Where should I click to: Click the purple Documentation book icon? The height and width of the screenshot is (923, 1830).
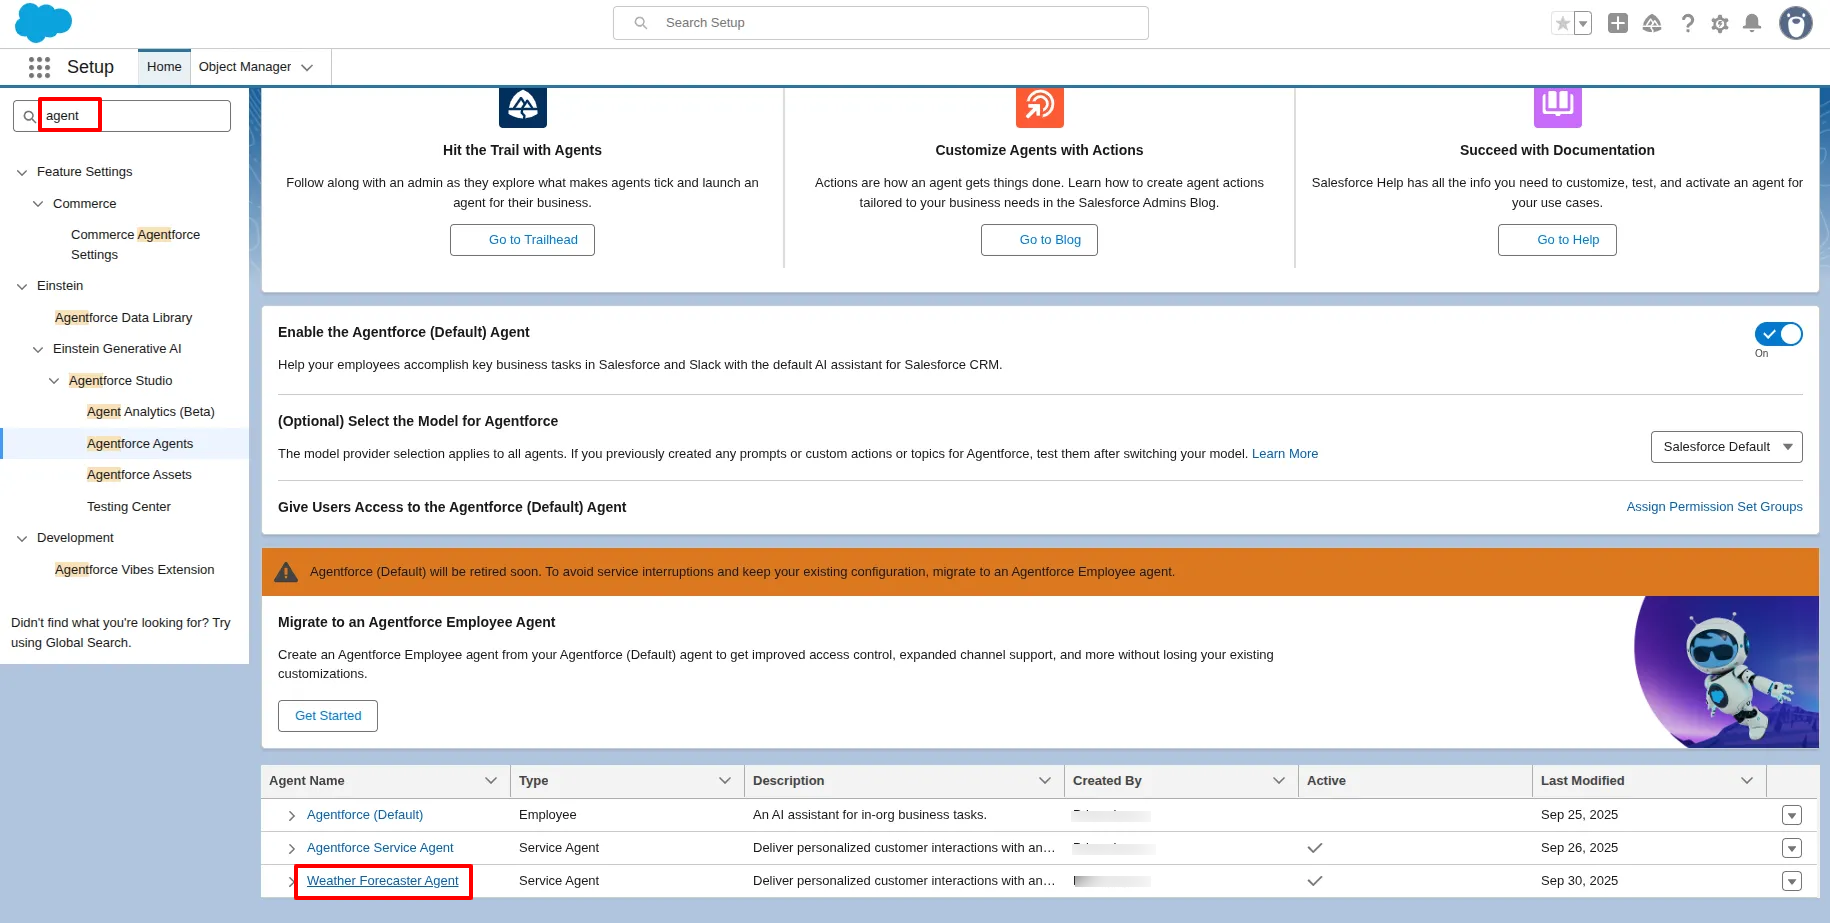coord(1558,106)
